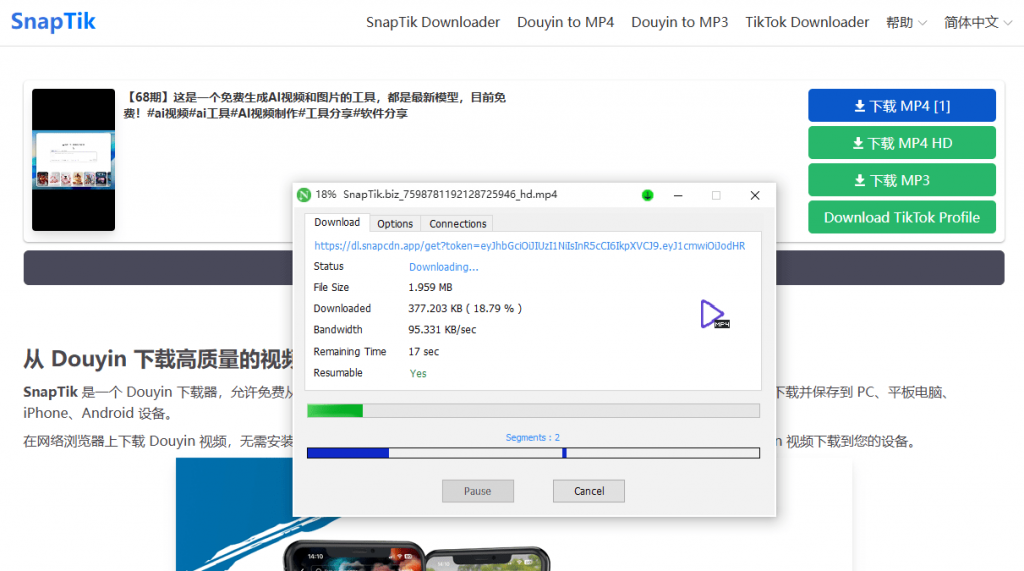Viewport: 1024px width, 571px height.
Task: Download the video as MP4 HD
Action: pyautogui.click(x=901, y=143)
